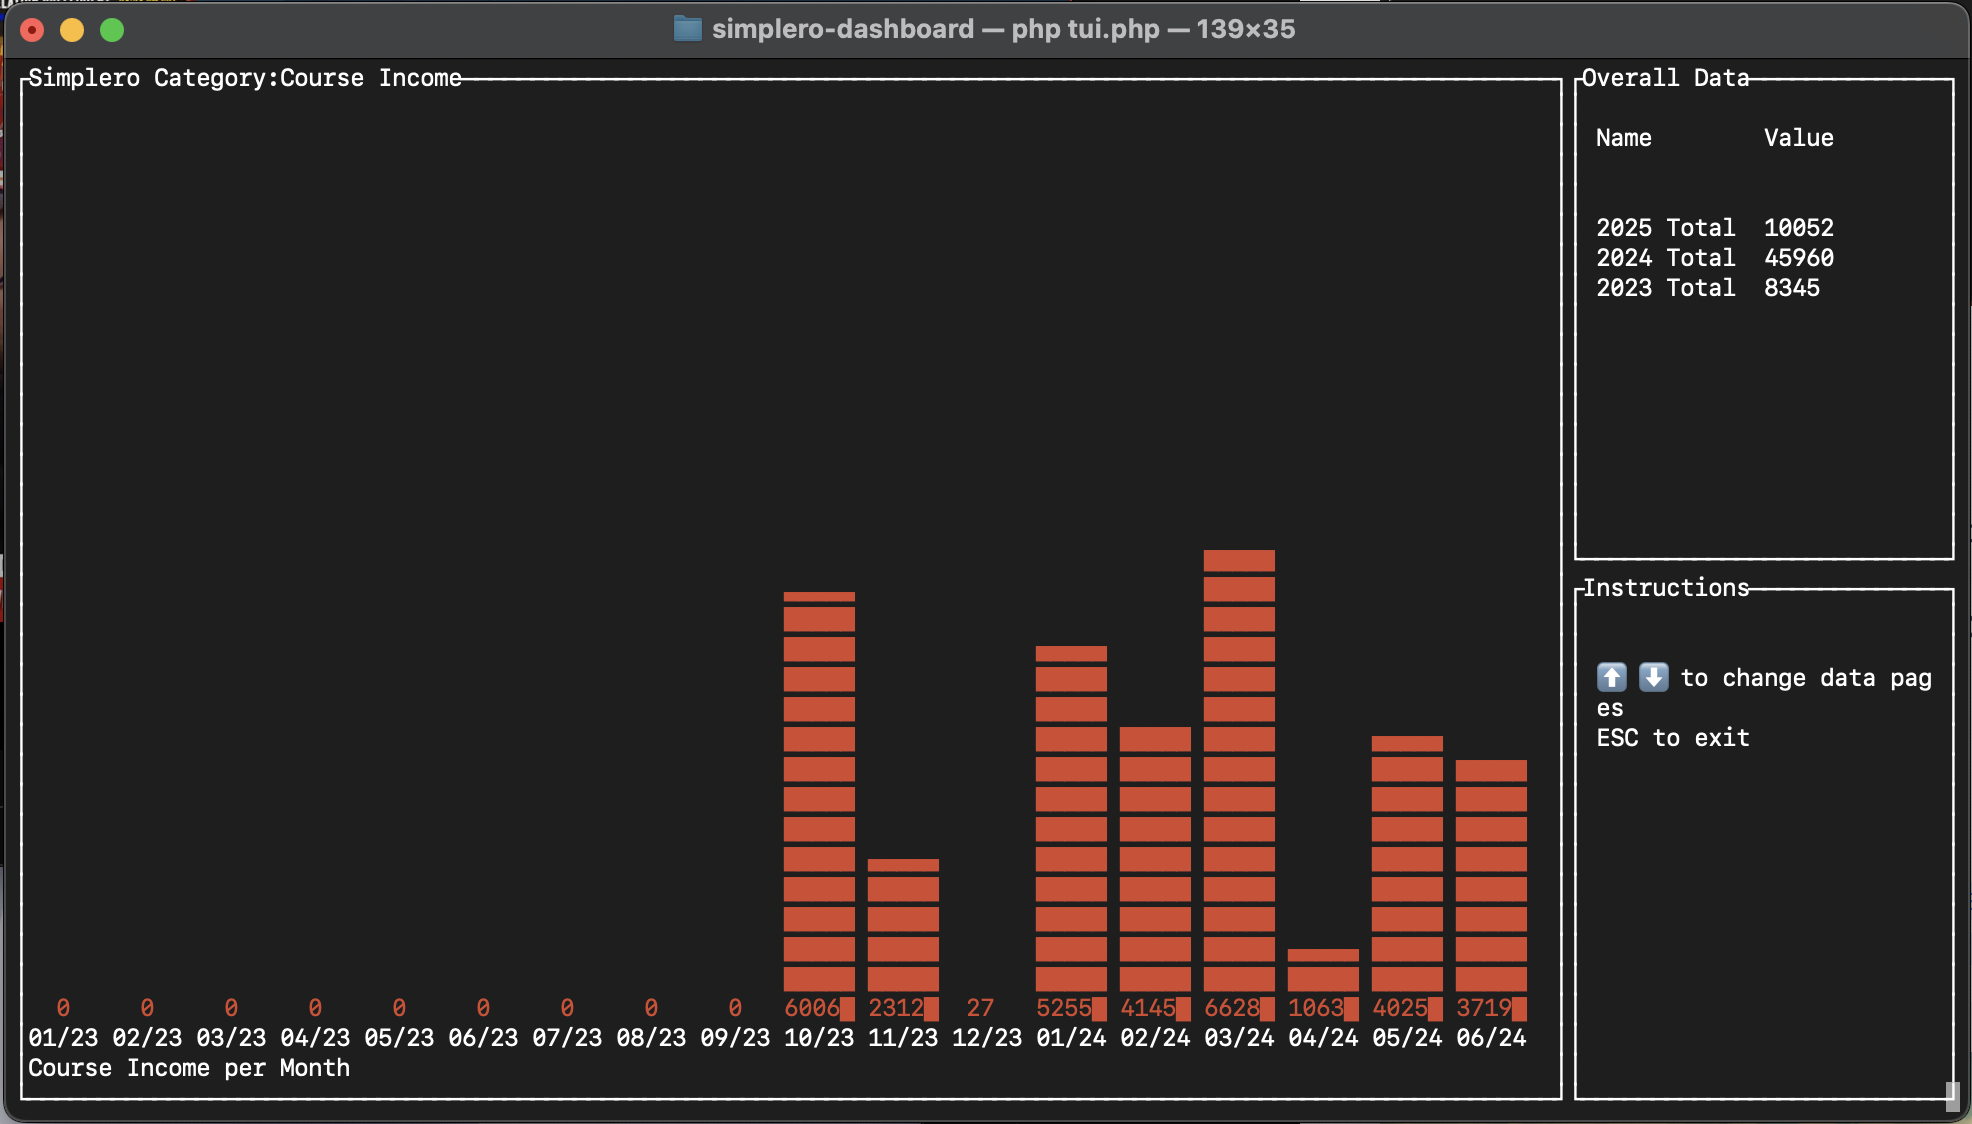Toggle the yellow minimize traffic light button
1972x1124 pixels.
(x=72, y=29)
